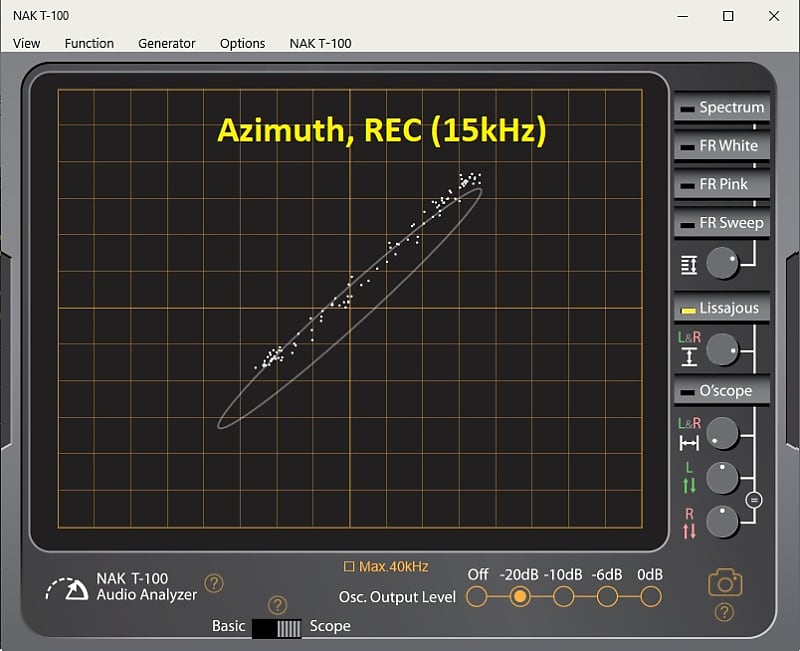Click the FR vertical scale icon
This screenshot has width=800, height=651.
[x=689, y=265]
